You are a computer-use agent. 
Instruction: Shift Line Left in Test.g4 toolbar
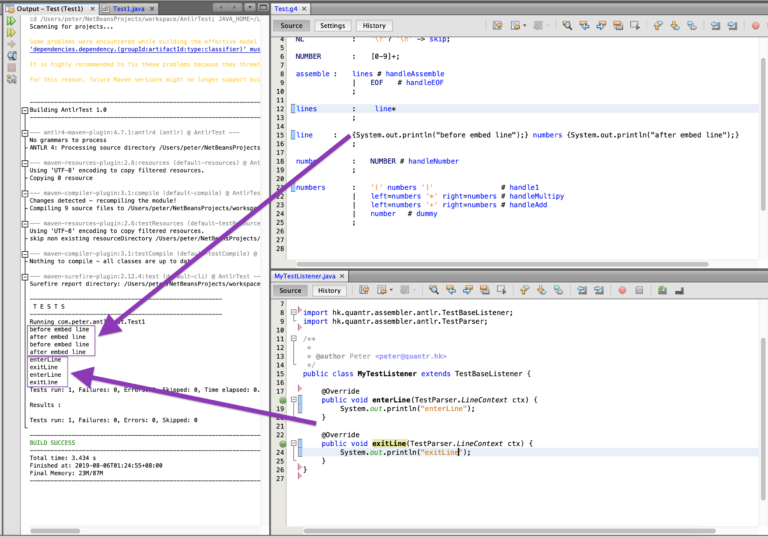point(715,25)
